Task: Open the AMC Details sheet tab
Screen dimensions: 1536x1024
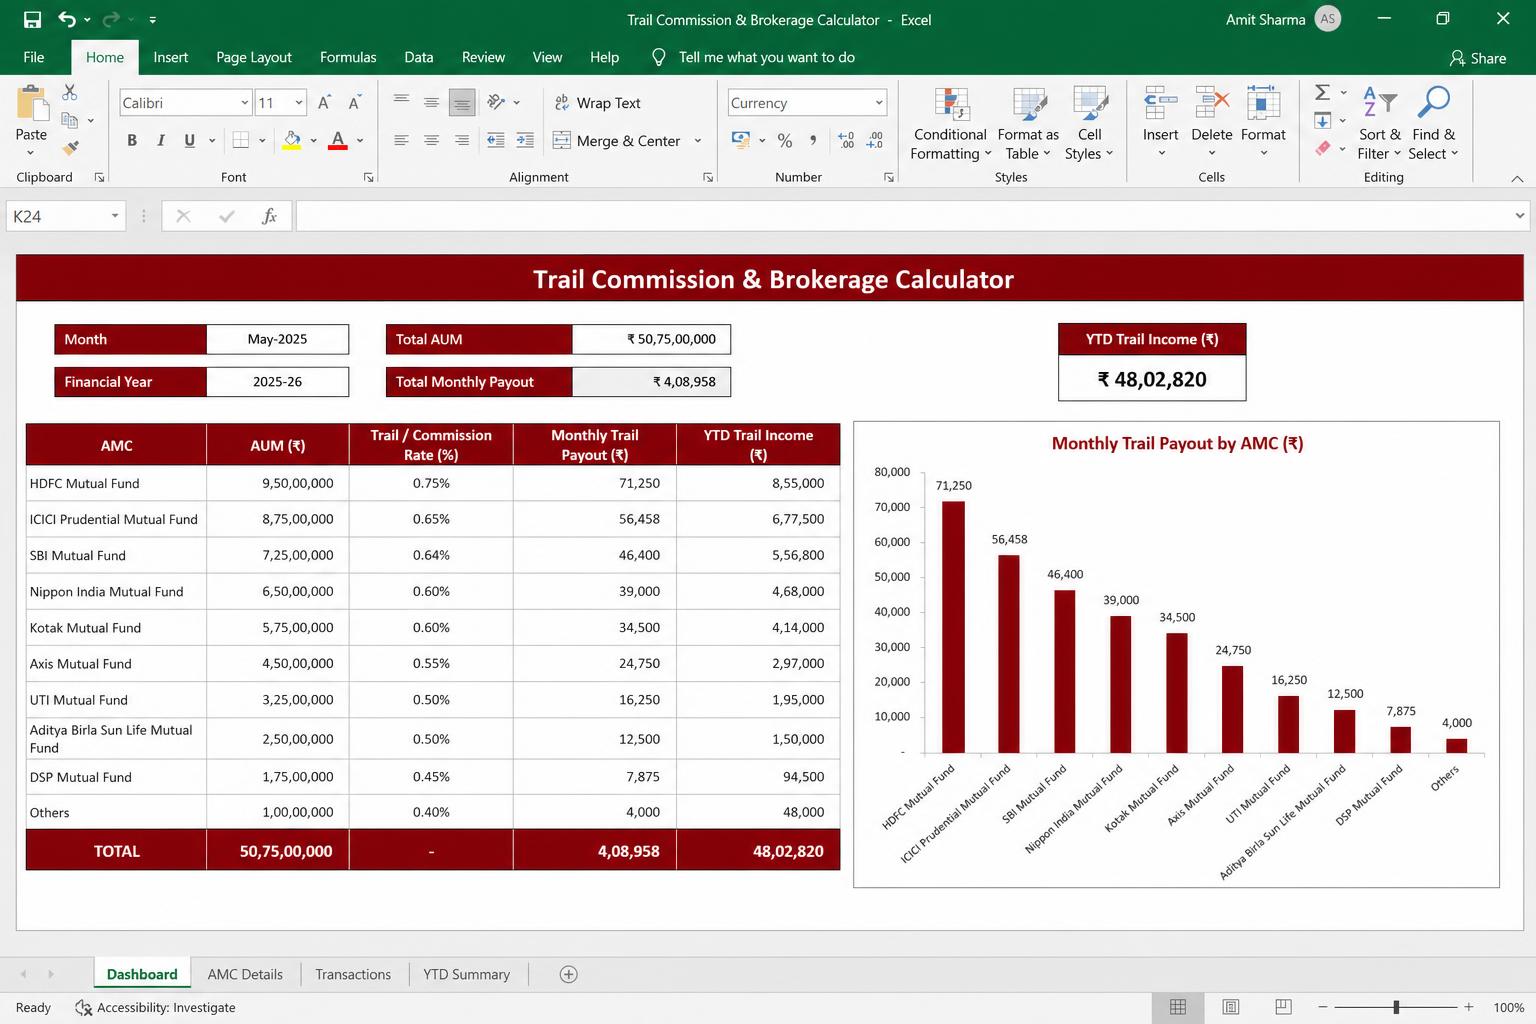Action: tap(245, 974)
